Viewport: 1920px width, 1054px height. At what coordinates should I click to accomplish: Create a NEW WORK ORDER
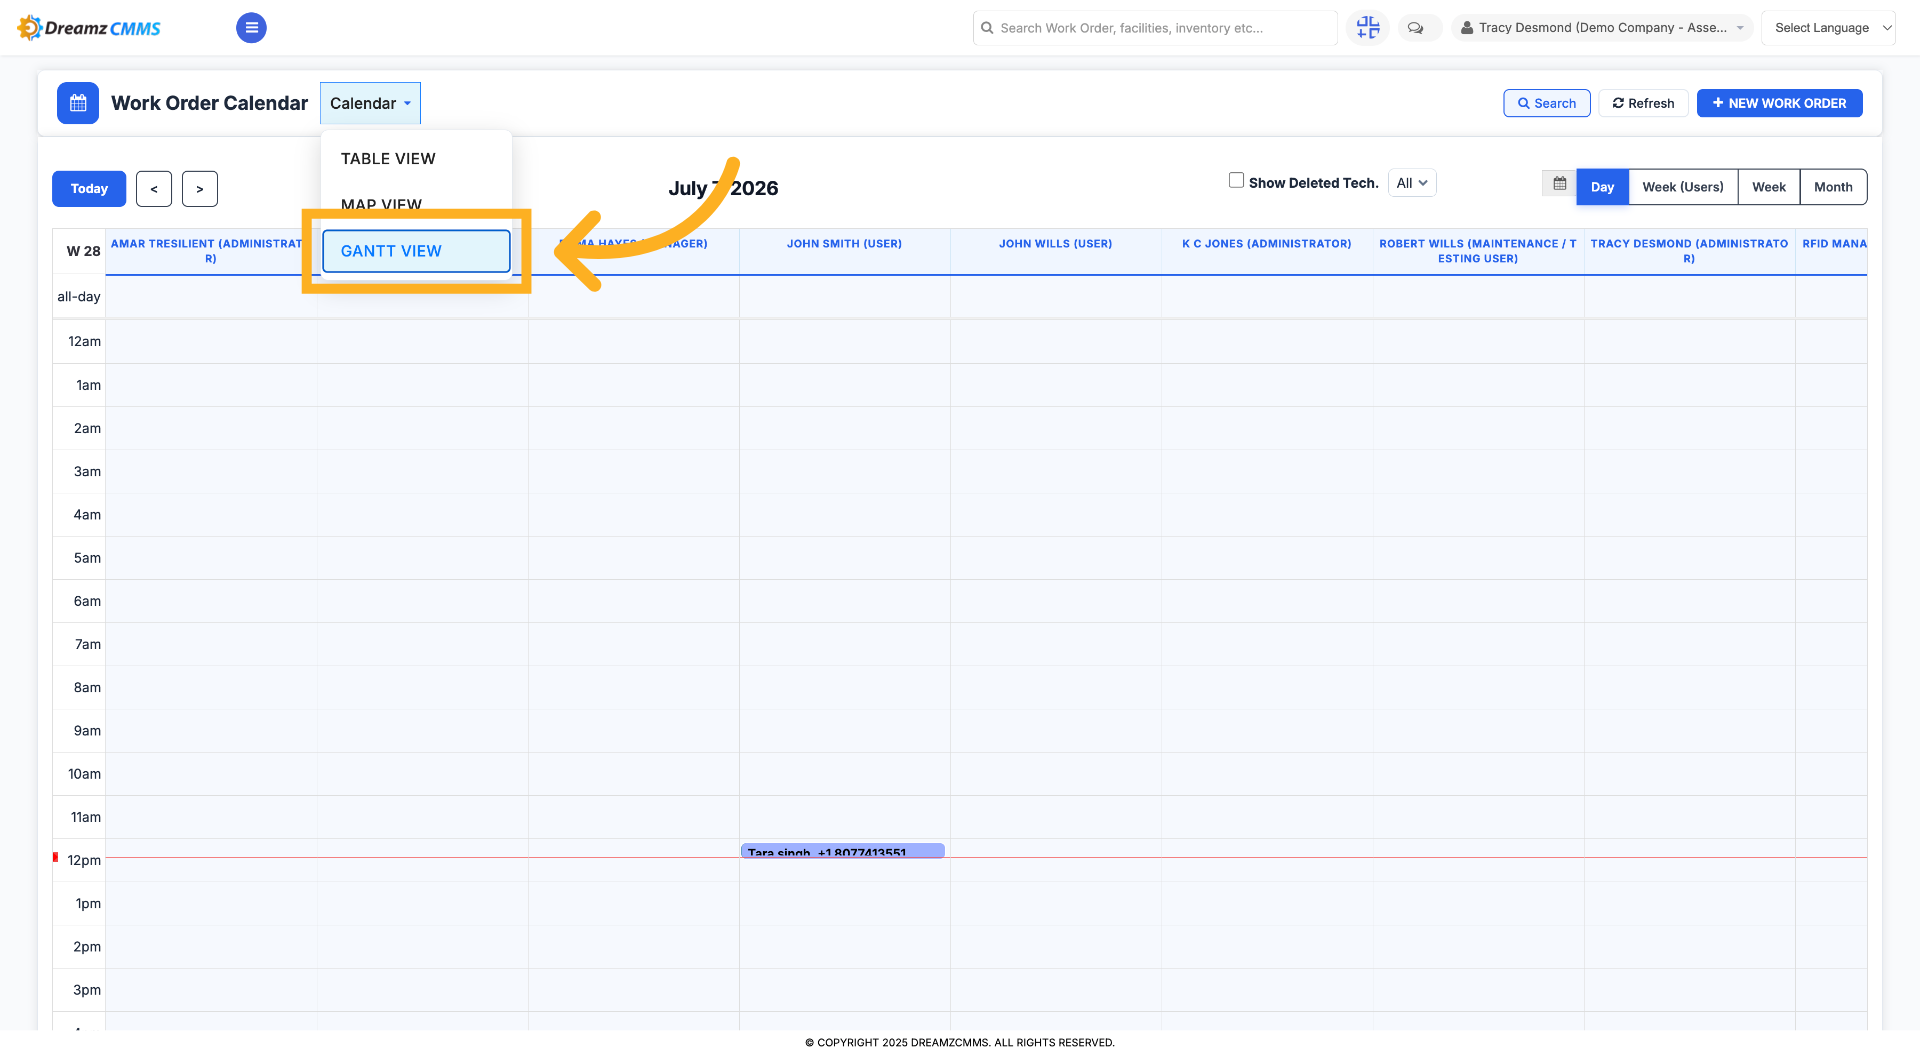(1779, 103)
